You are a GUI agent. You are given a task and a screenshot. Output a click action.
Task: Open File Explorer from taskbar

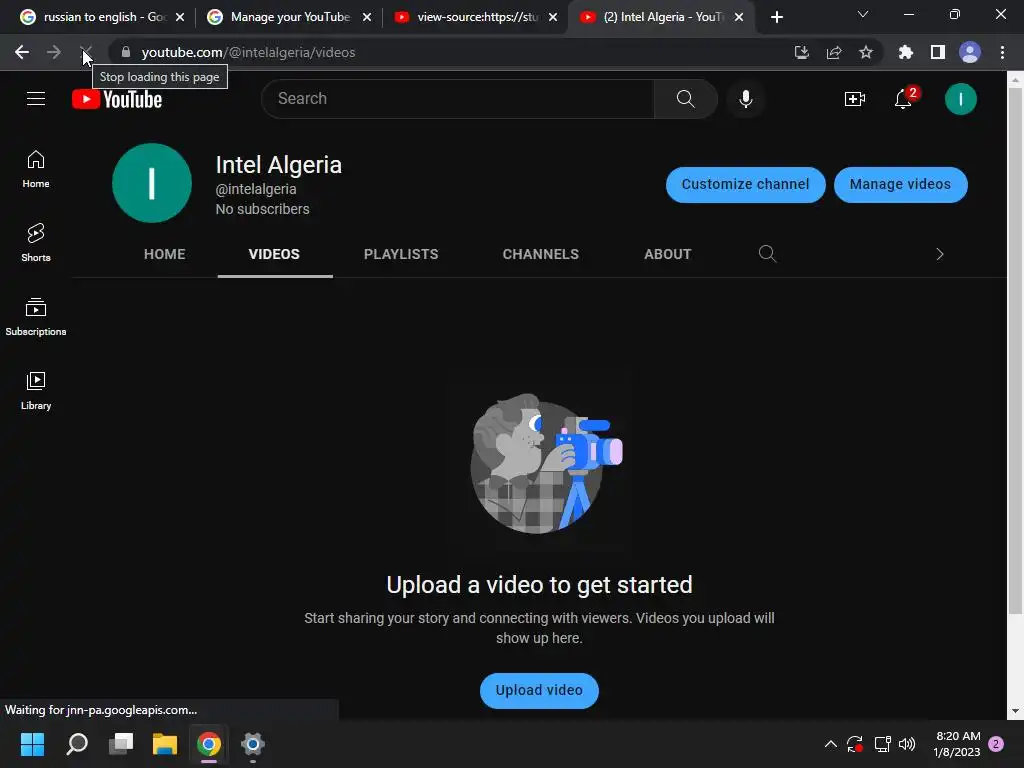(165, 744)
